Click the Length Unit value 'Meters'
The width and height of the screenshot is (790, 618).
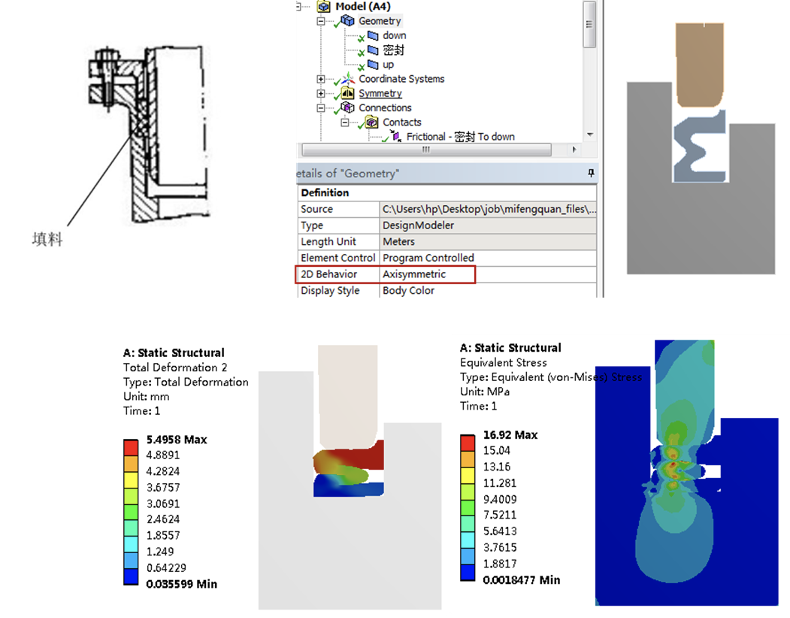click(x=488, y=242)
